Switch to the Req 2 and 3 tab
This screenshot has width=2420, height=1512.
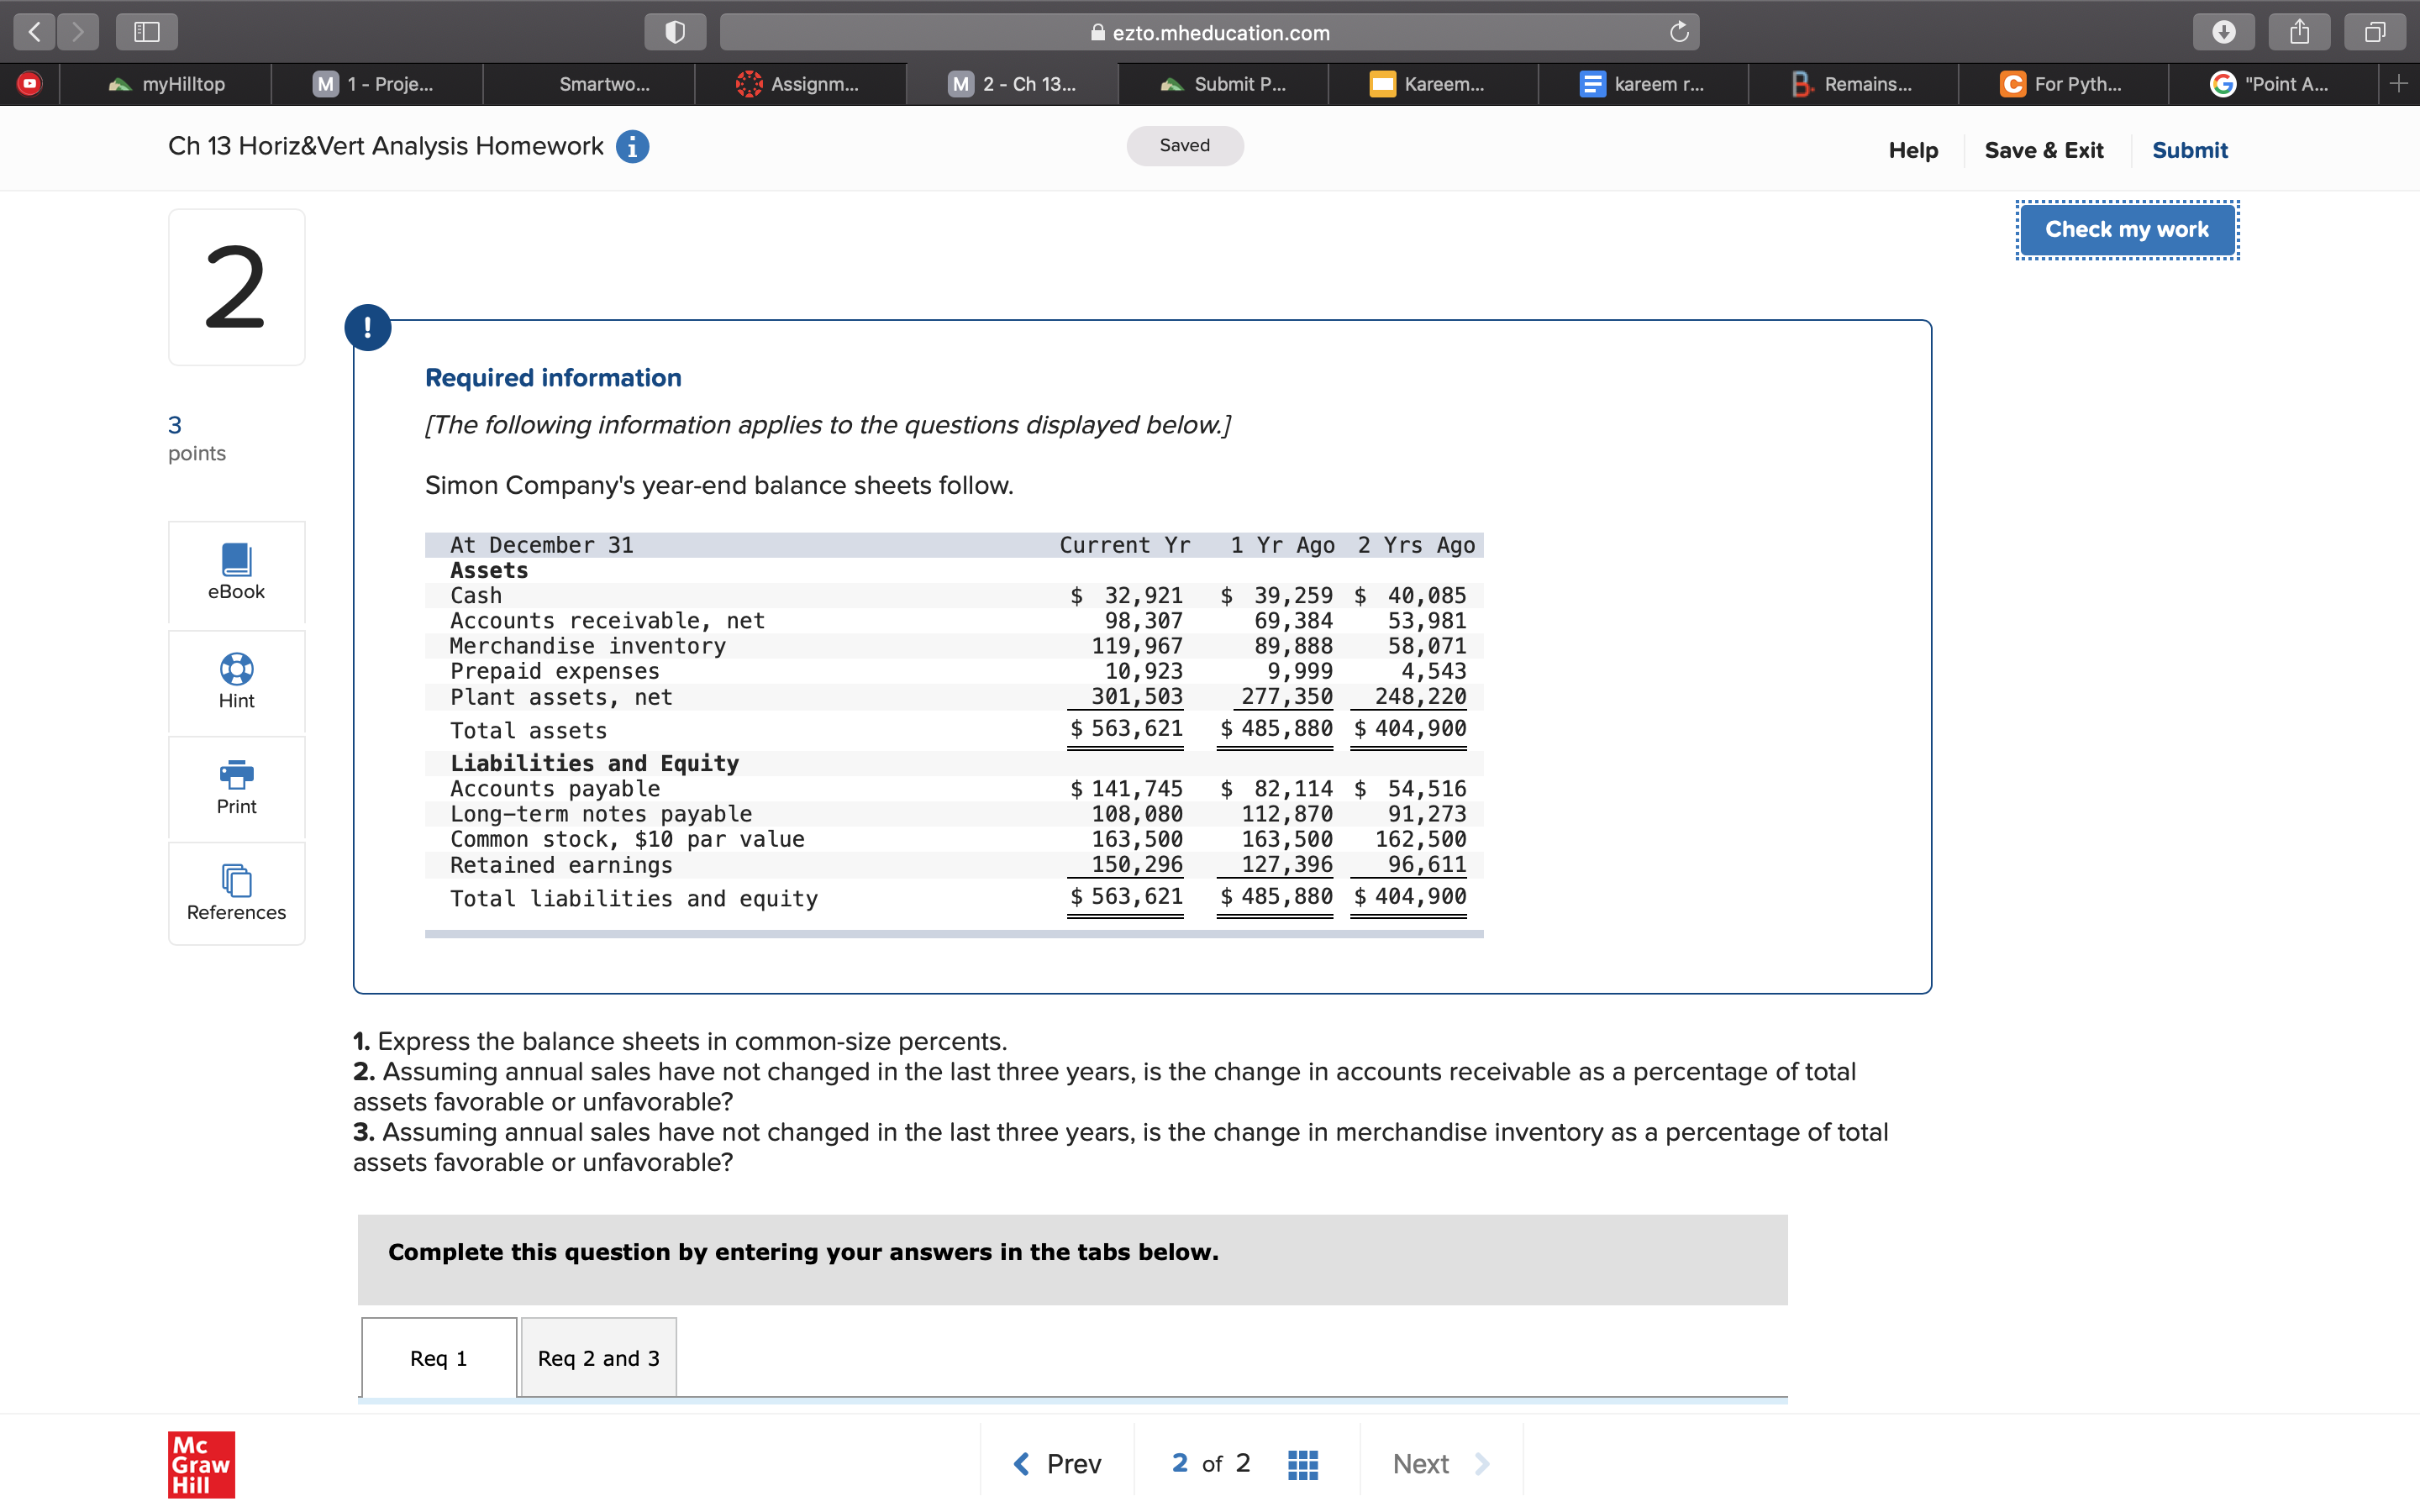tap(597, 1357)
